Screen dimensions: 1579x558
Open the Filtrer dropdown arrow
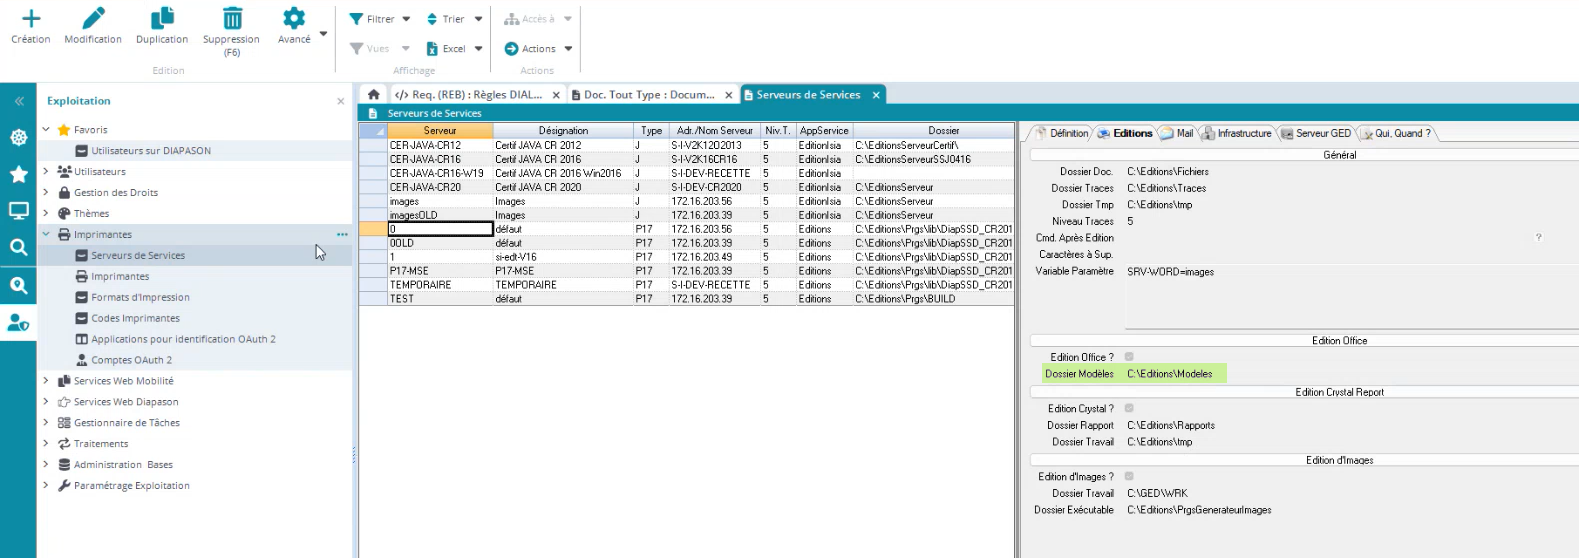pos(406,19)
